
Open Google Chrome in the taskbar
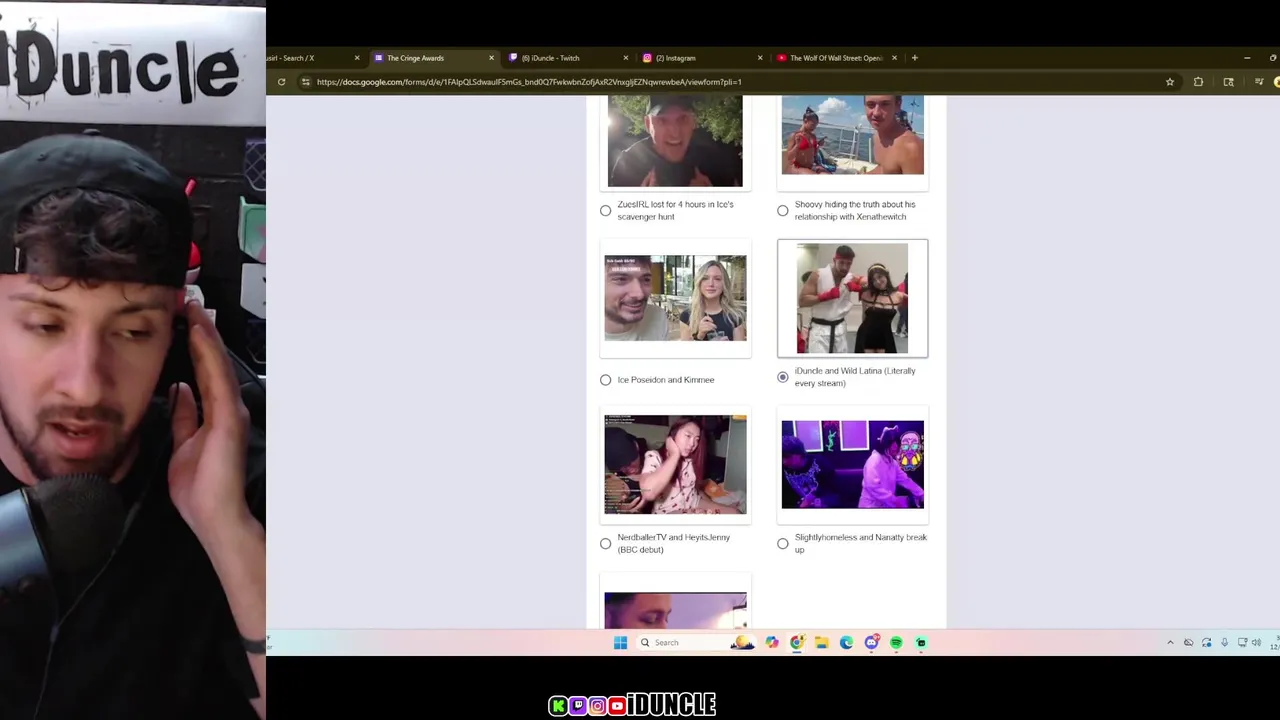(797, 643)
